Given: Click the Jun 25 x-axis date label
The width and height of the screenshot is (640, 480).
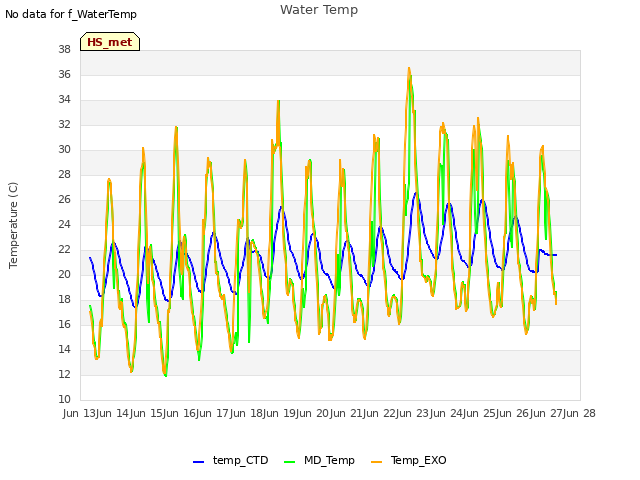Looking at the screenshot, I should coord(481,413).
